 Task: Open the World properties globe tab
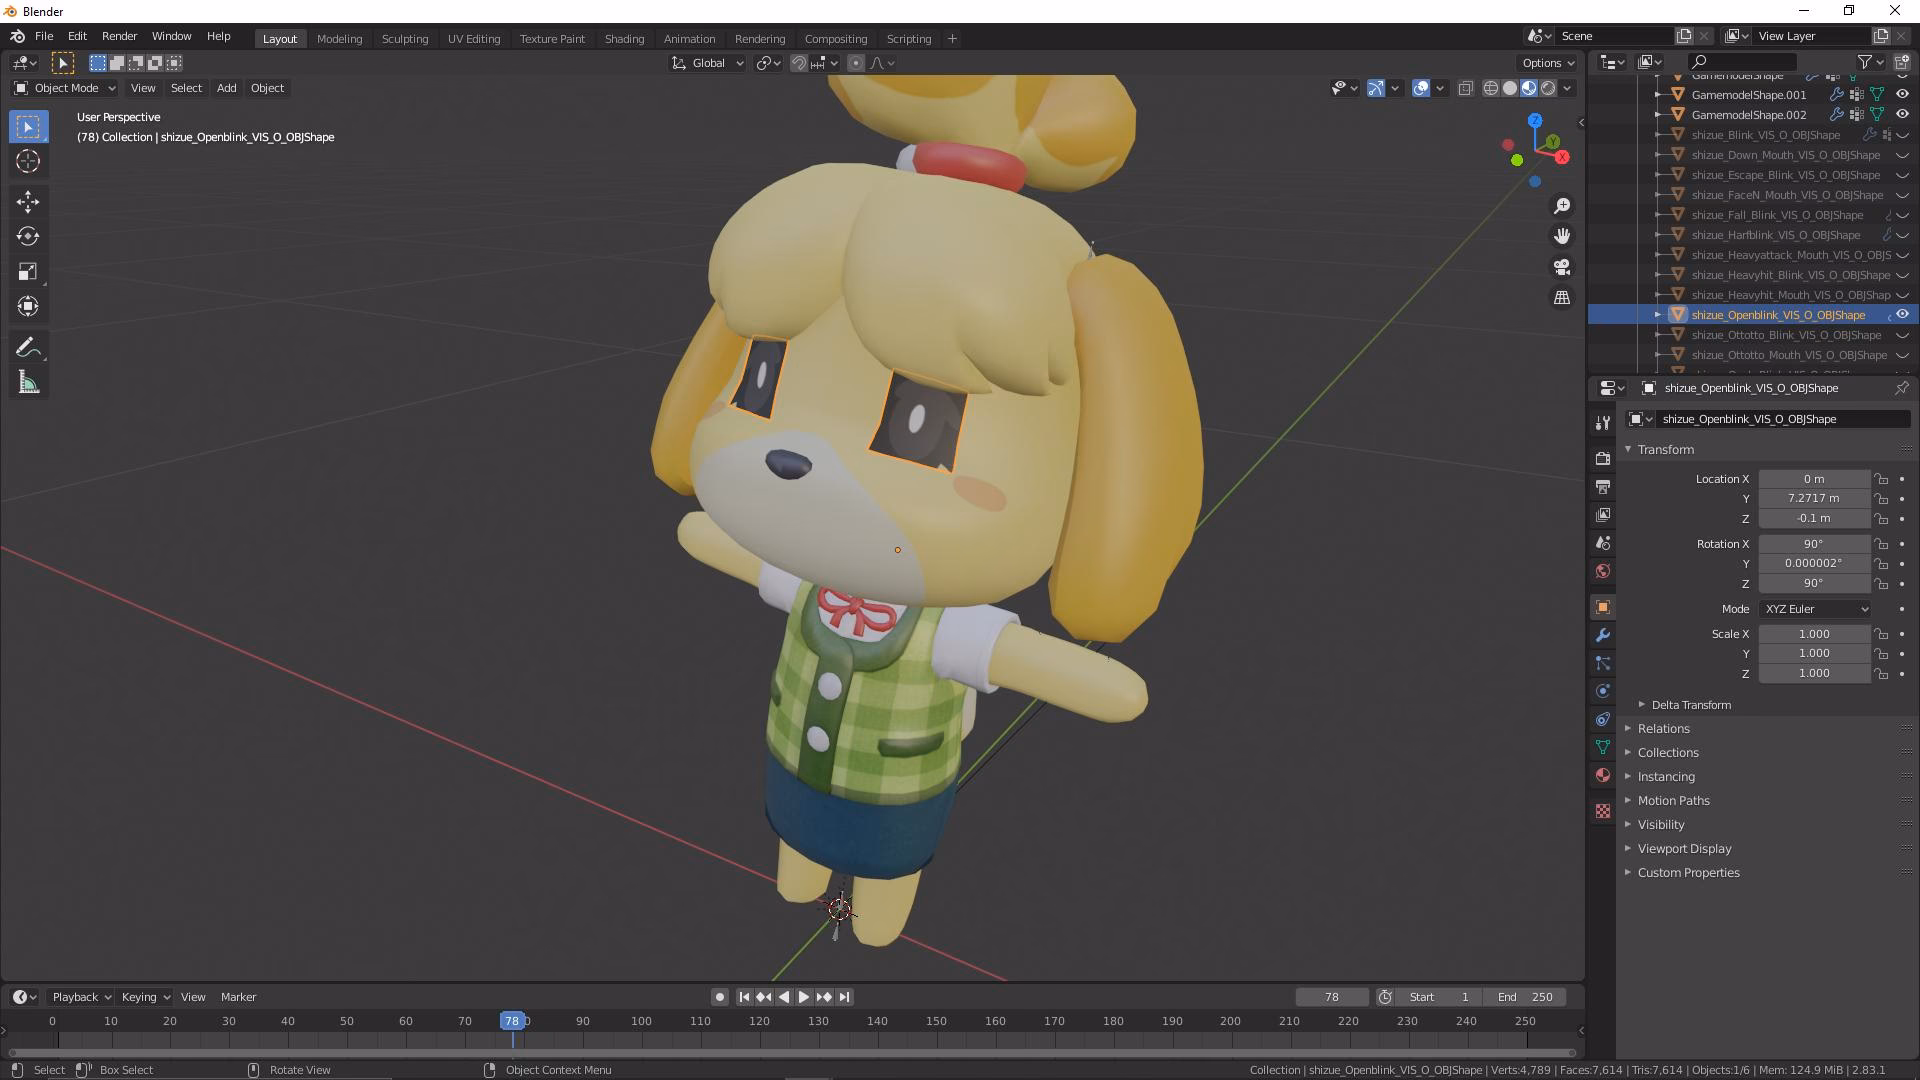pos(1603,571)
